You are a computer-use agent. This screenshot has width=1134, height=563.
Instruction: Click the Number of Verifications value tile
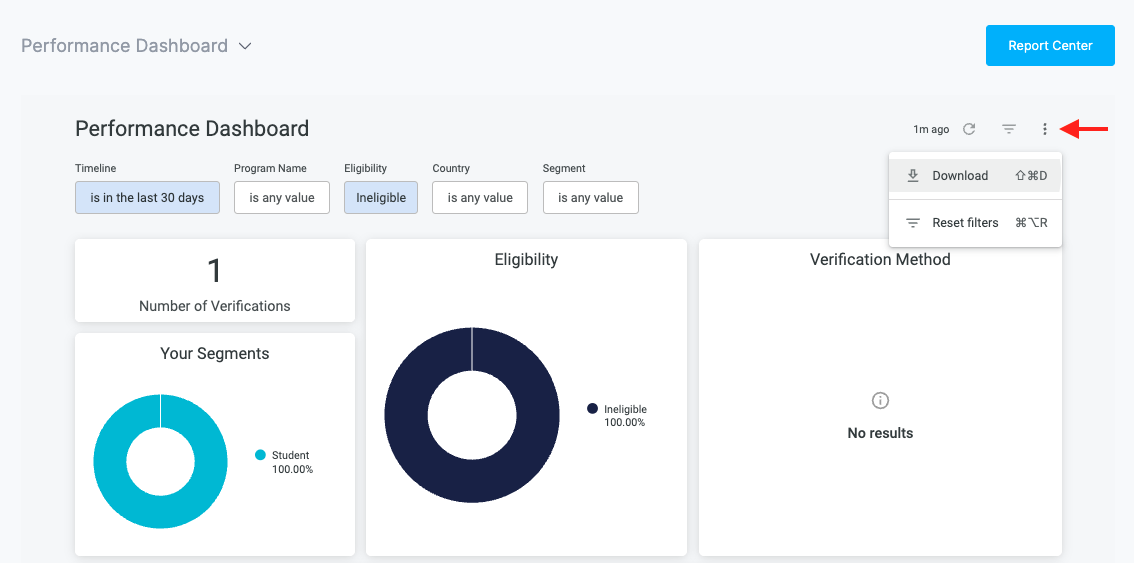pyautogui.click(x=215, y=281)
